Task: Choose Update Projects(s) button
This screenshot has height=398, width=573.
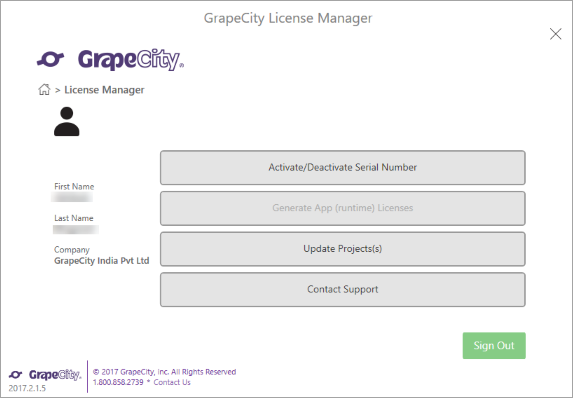Action: click(x=343, y=249)
